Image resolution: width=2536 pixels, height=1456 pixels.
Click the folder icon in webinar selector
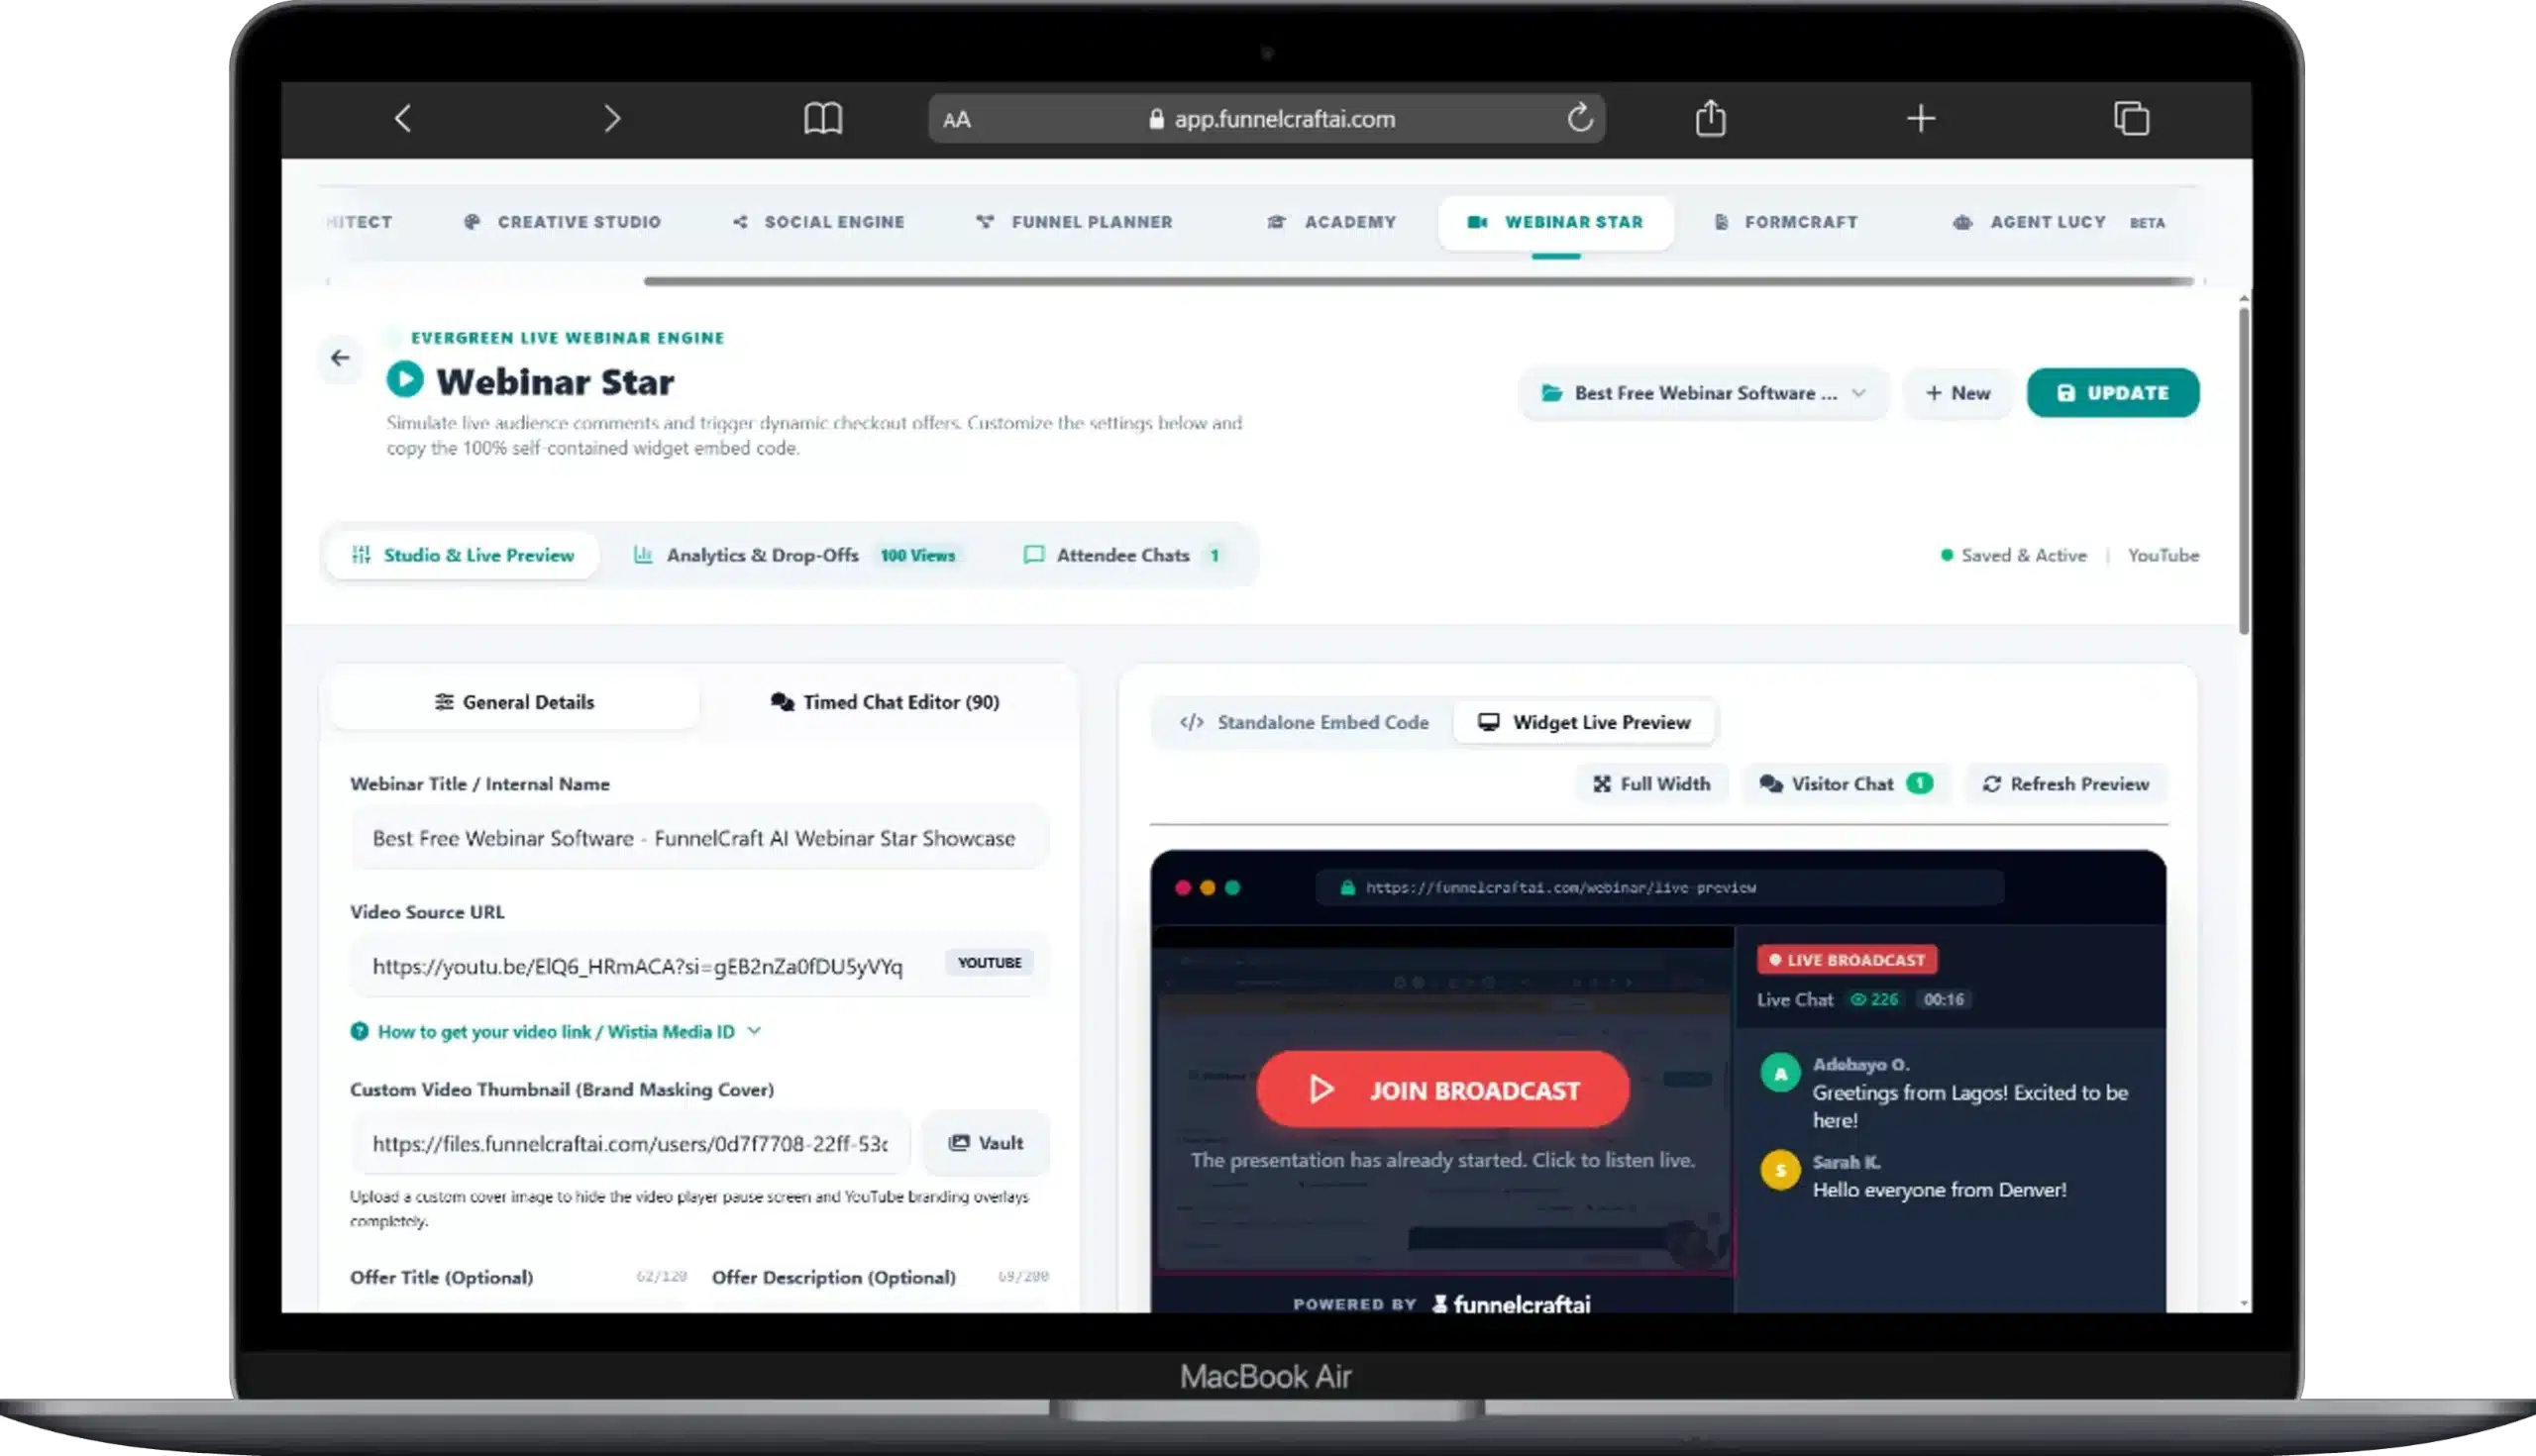pyautogui.click(x=1551, y=393)
